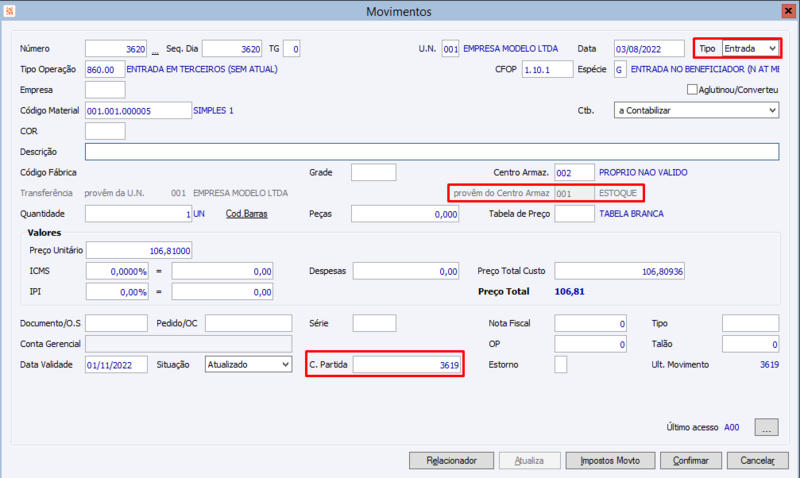
Task: Click the TG input field
Action: (x=291, y=48)
